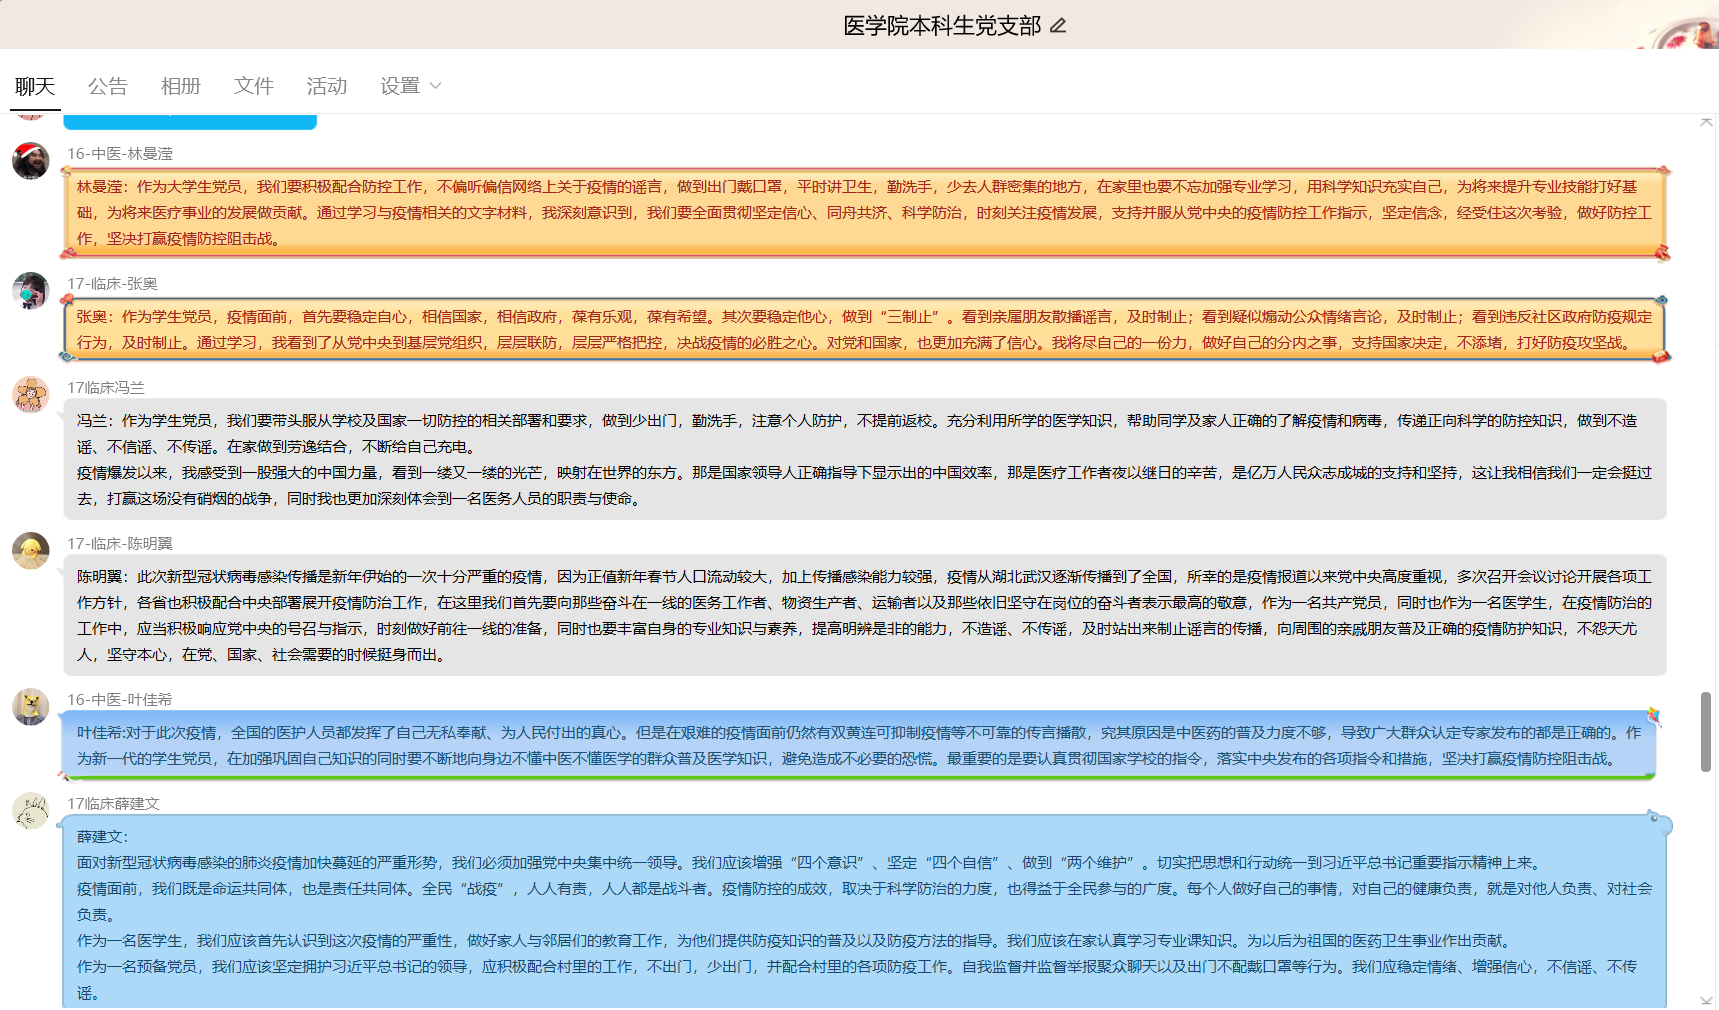Screen dimensions: 1719x1010
Task: Click the sender name 16-中医-林曼滢
Action: click(120, 153)
